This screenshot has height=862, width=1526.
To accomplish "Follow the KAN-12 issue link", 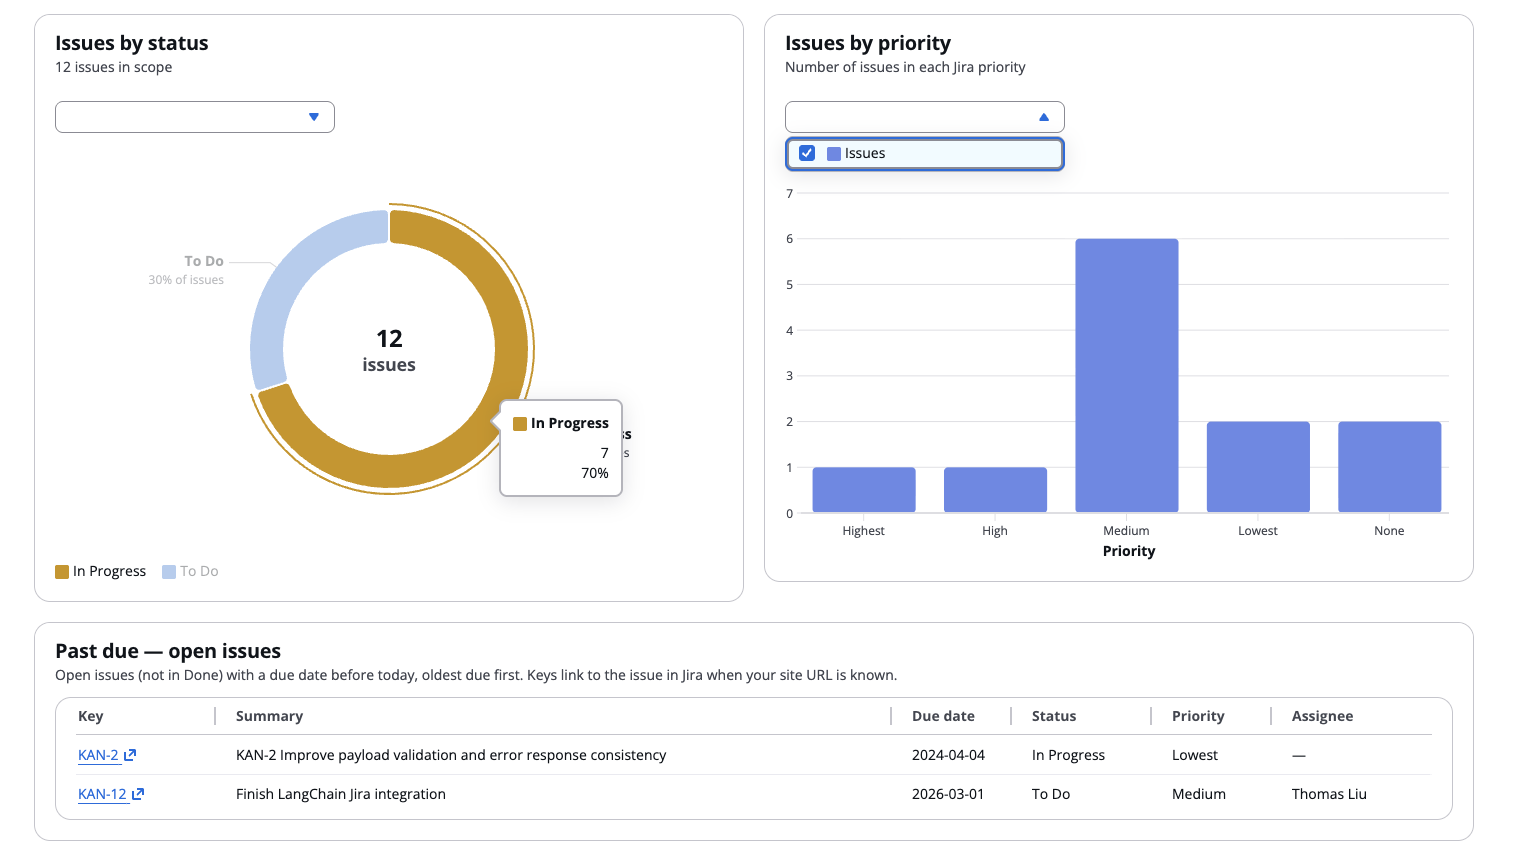I will click(x=101, y=793).
